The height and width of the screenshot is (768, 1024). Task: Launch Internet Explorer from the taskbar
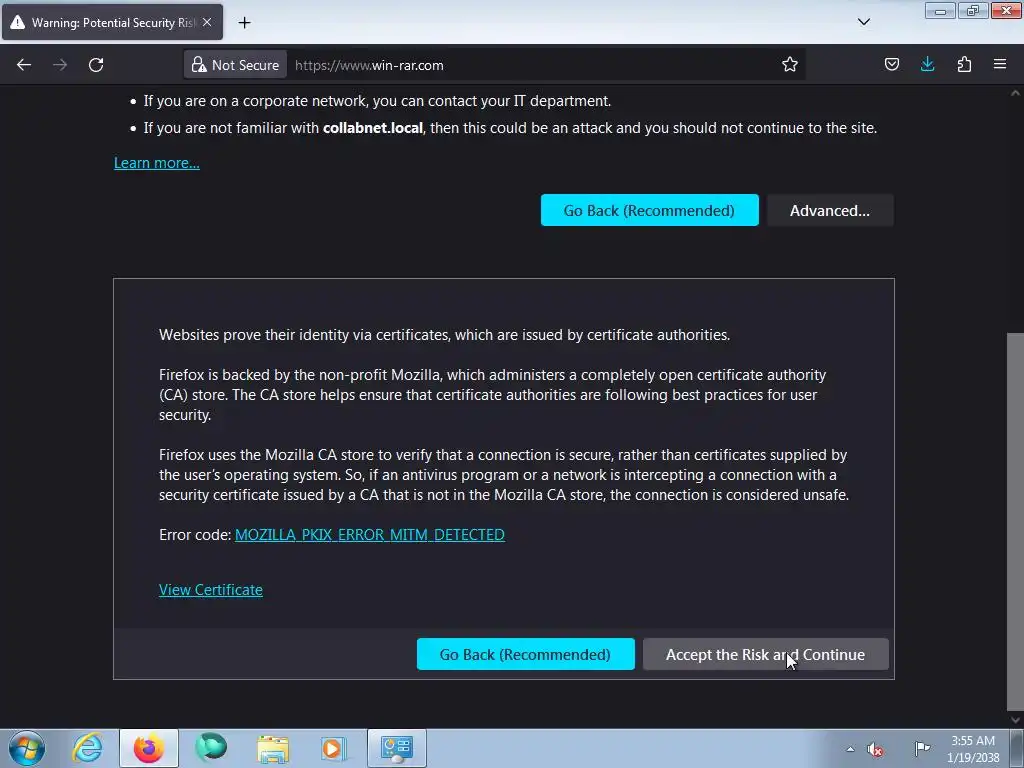[88, 748]
